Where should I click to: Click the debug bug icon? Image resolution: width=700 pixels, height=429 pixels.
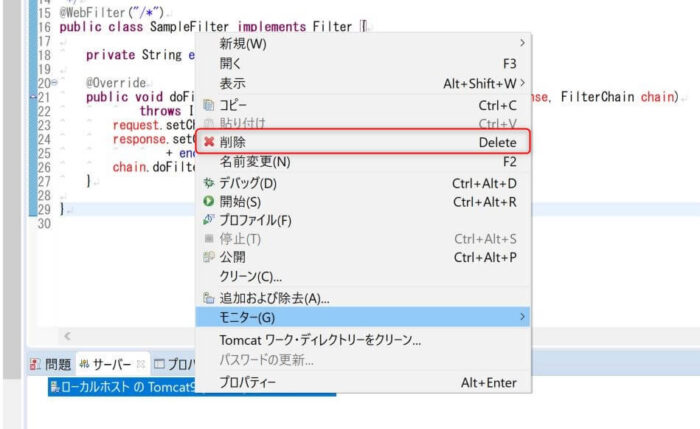click(x=208, y=183)
